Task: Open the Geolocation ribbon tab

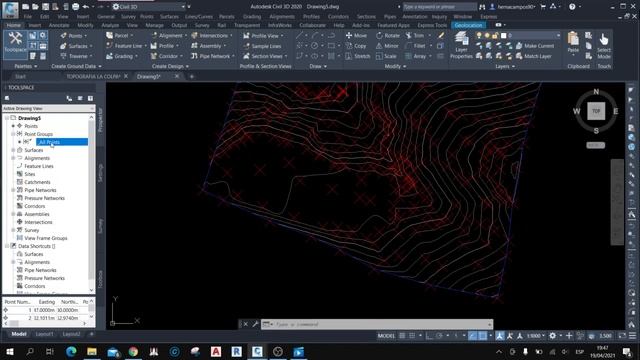Action: click(468, 25)
